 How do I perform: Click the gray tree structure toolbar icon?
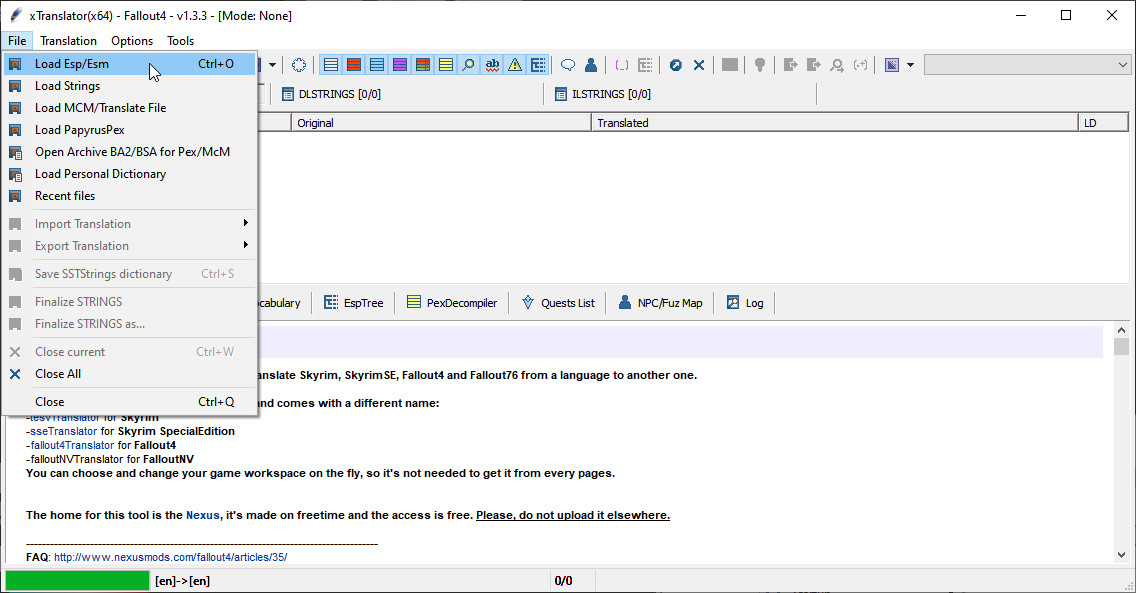645,65
